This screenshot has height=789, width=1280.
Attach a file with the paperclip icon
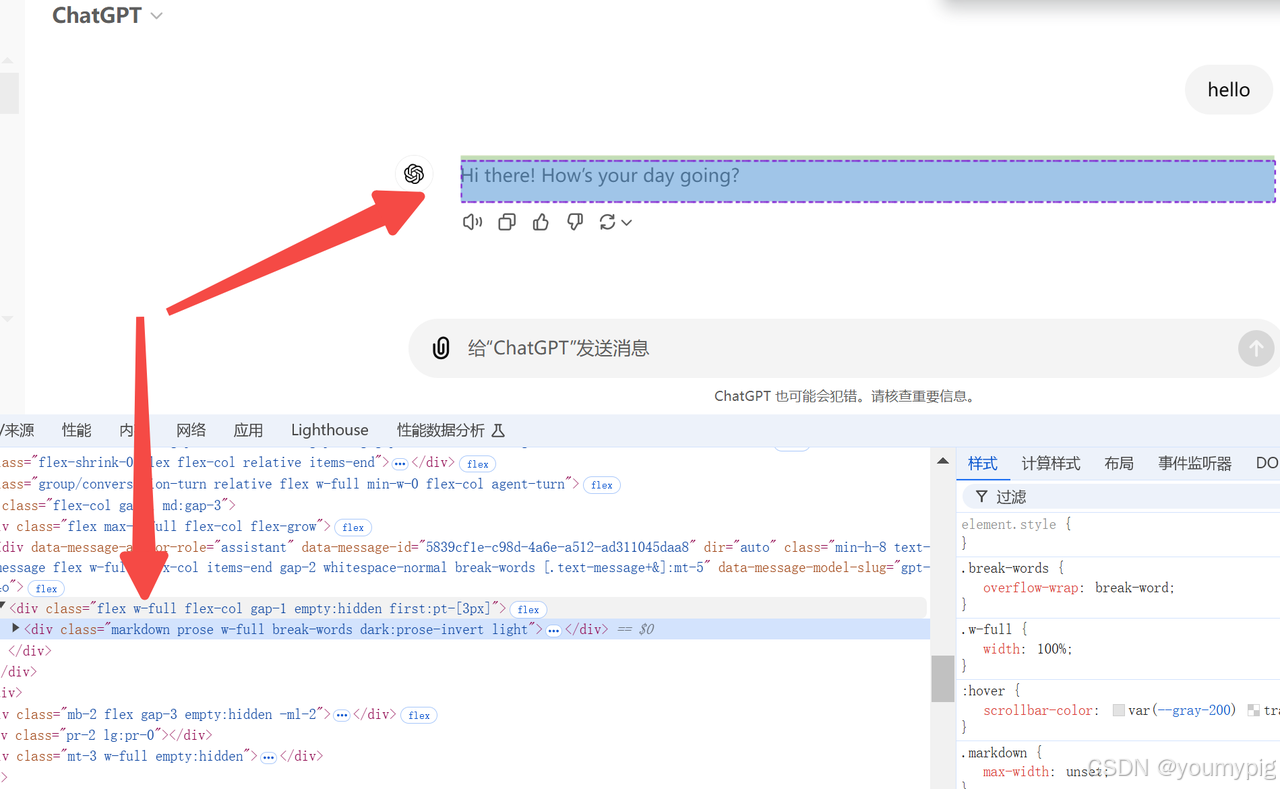point(440,348)
